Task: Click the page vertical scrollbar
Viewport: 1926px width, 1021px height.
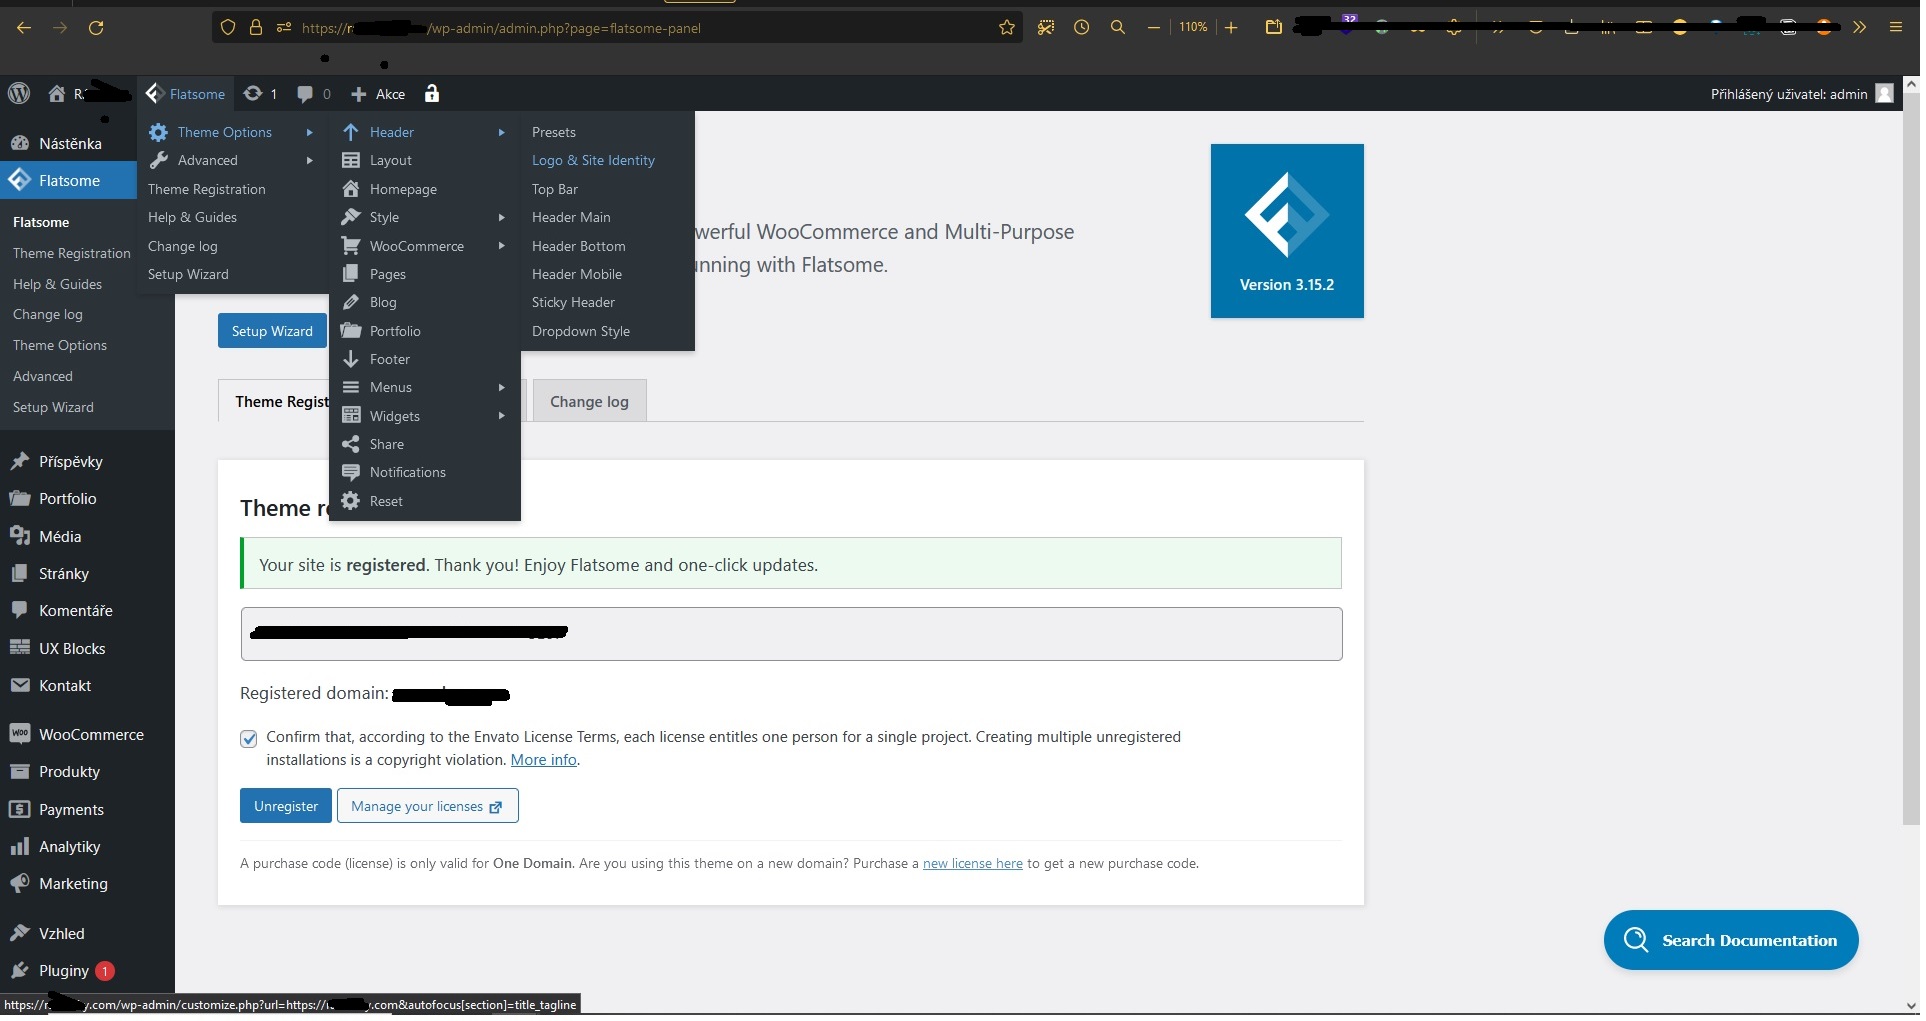Action: coord(1913,460)
